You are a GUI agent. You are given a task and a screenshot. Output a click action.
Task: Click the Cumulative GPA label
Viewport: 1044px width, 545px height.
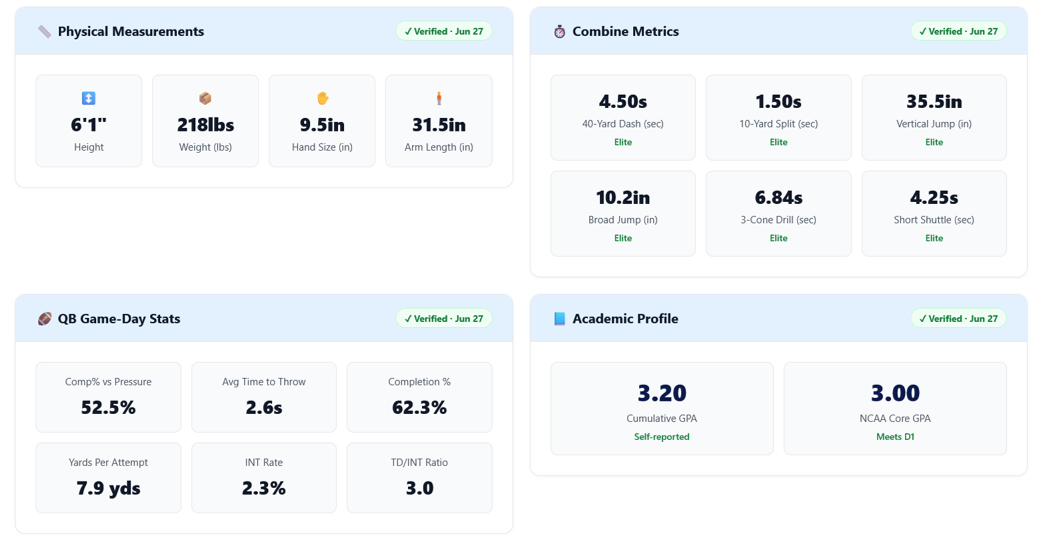point(662,419)
